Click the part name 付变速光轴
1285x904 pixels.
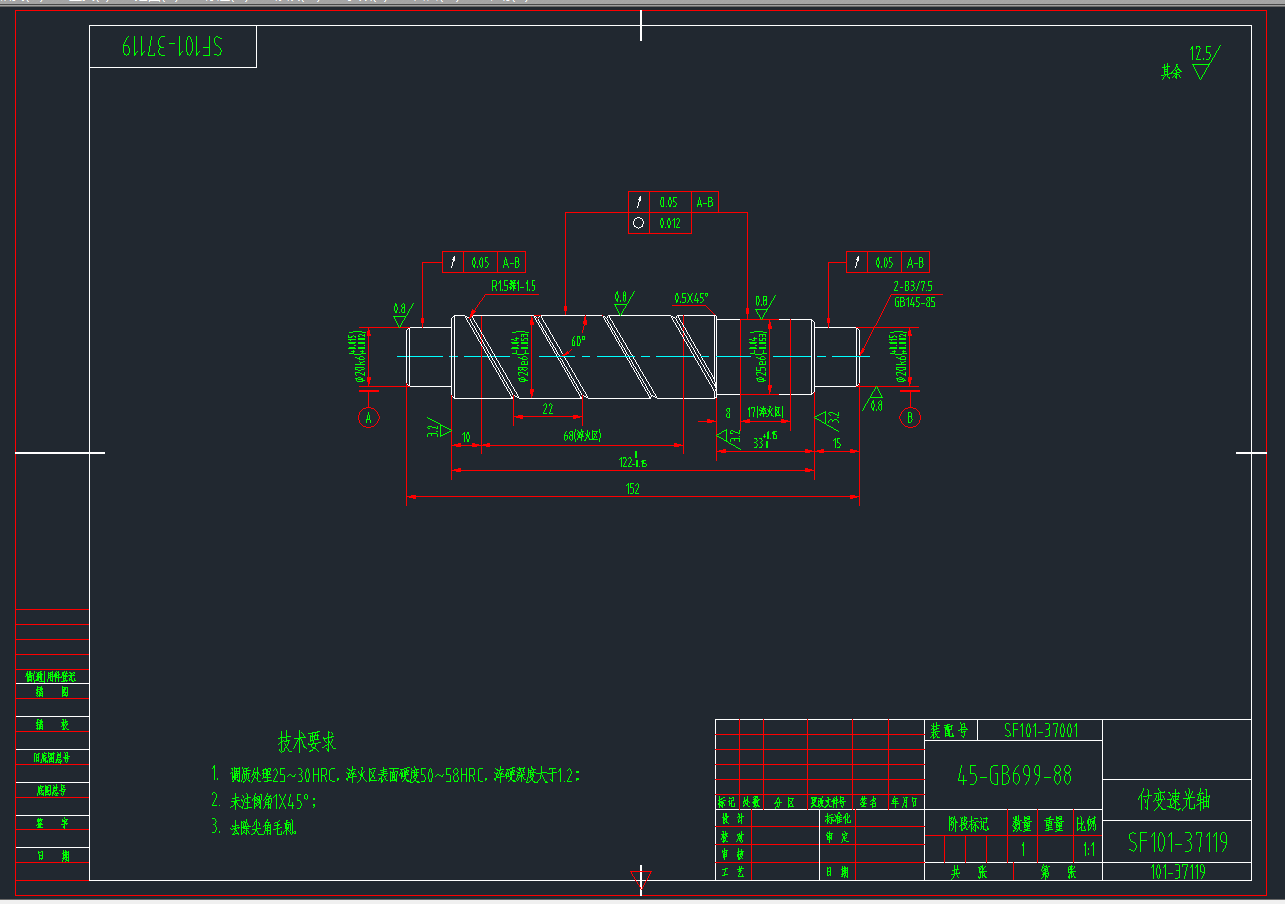point(1175,800)
